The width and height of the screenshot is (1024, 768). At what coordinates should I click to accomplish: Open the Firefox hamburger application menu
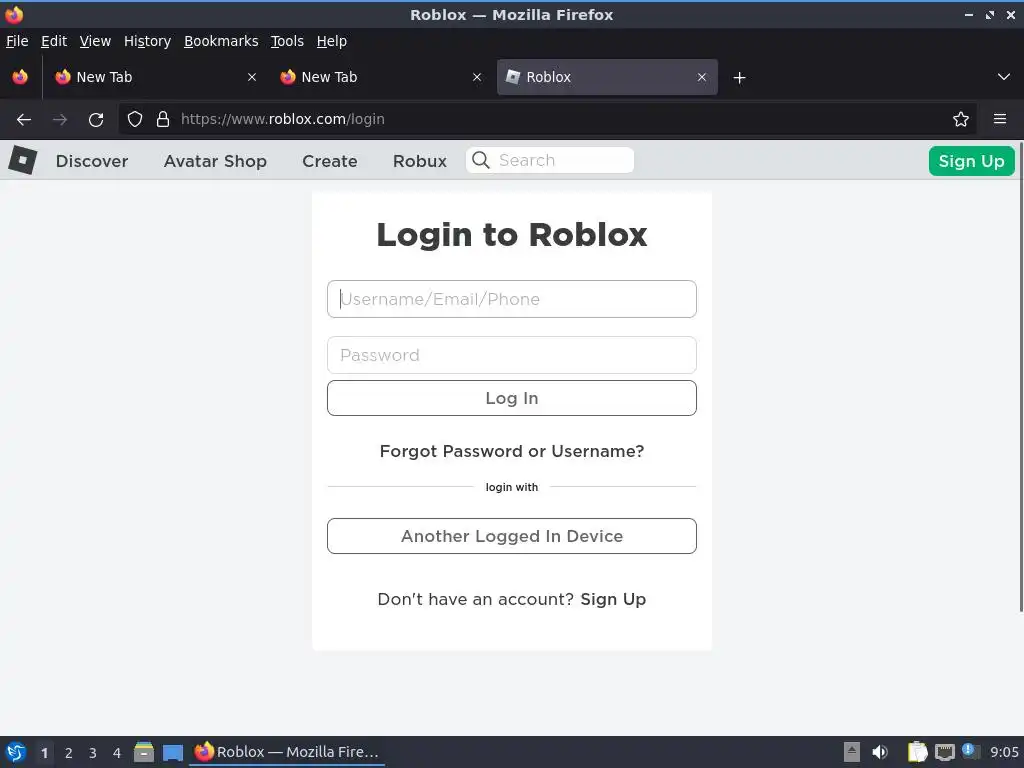point(999,119)
